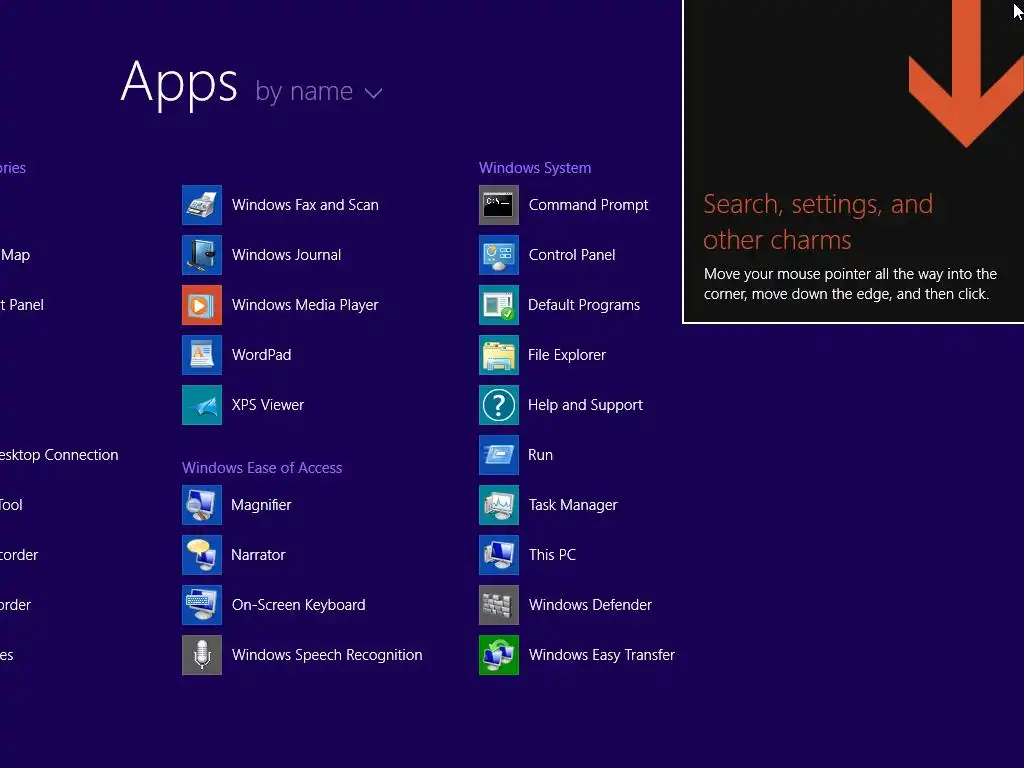Click the 'Magnifier' text

pyautogui.click(x=261, y=505)
